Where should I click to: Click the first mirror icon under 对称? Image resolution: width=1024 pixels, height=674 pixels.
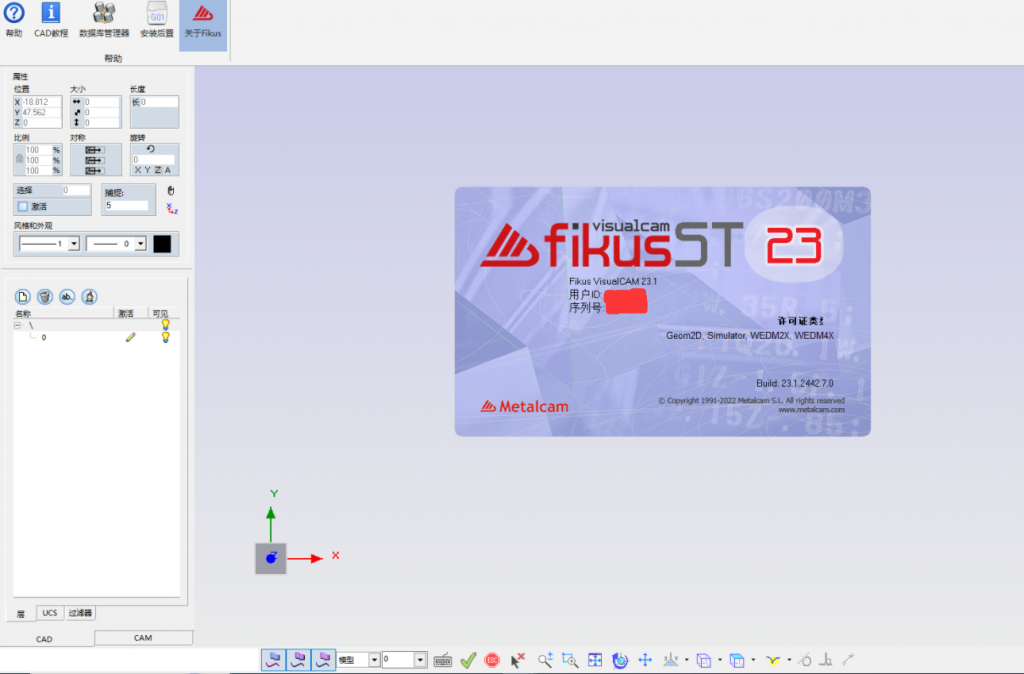[x=94, y=150]
